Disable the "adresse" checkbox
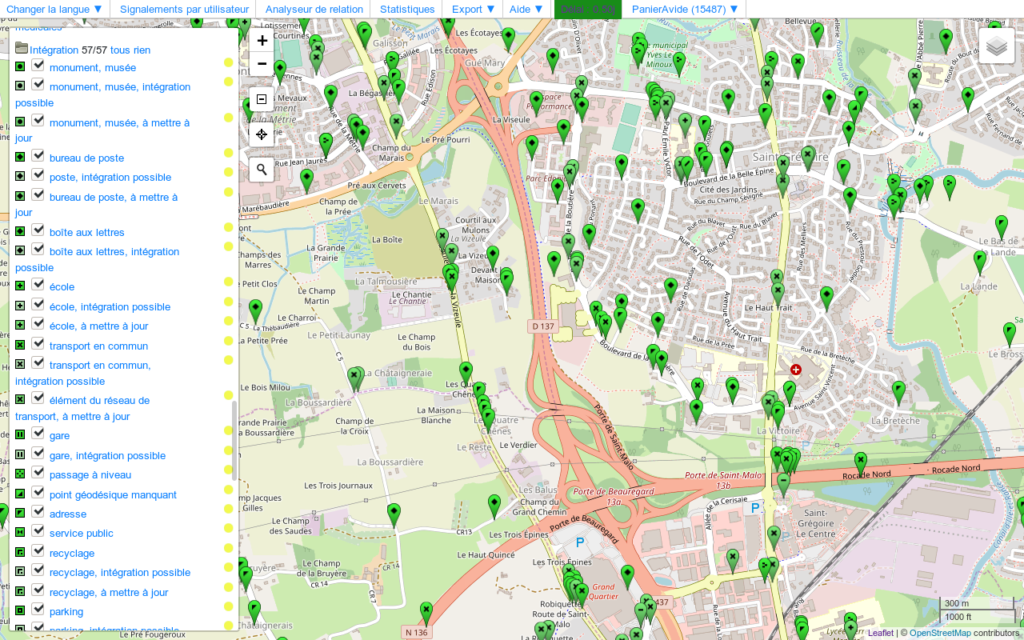This screenshot has height=640, width=1024. coord(38,512)
